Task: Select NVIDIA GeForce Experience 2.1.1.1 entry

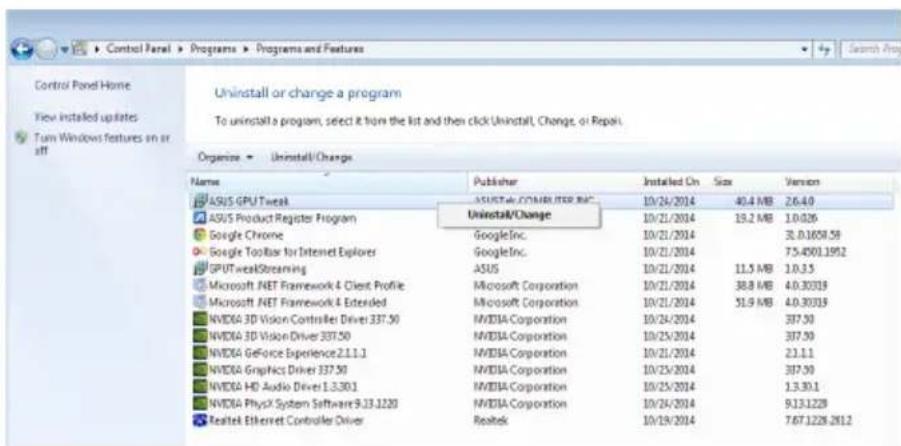Action: [x=287, y=353]
